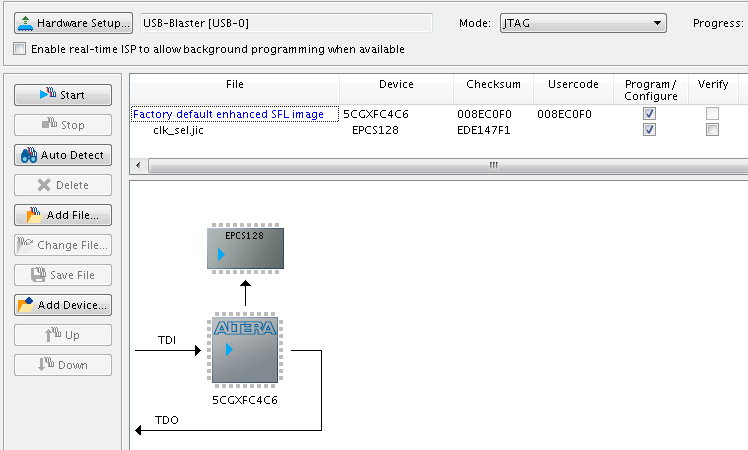Click the Program/Configure column header
Screen dimensions: 748x450
click(651, 90)
